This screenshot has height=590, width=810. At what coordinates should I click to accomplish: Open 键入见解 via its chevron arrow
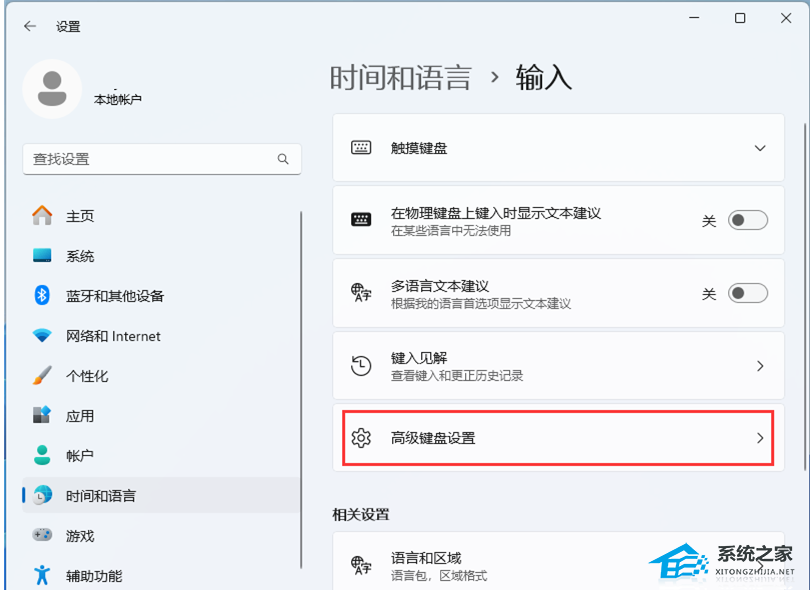pyautogui.click(x=760, y=366)
